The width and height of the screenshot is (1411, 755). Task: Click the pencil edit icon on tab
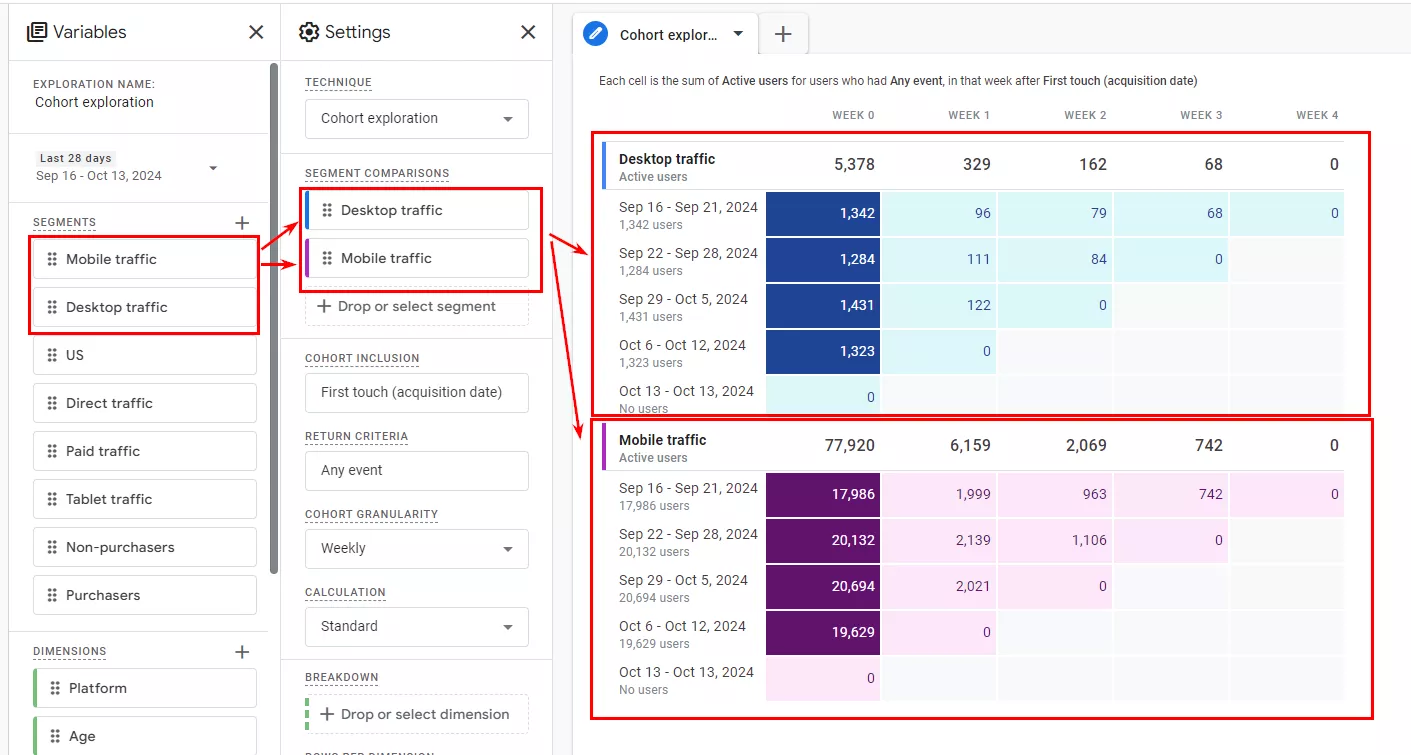coord(595,34)
